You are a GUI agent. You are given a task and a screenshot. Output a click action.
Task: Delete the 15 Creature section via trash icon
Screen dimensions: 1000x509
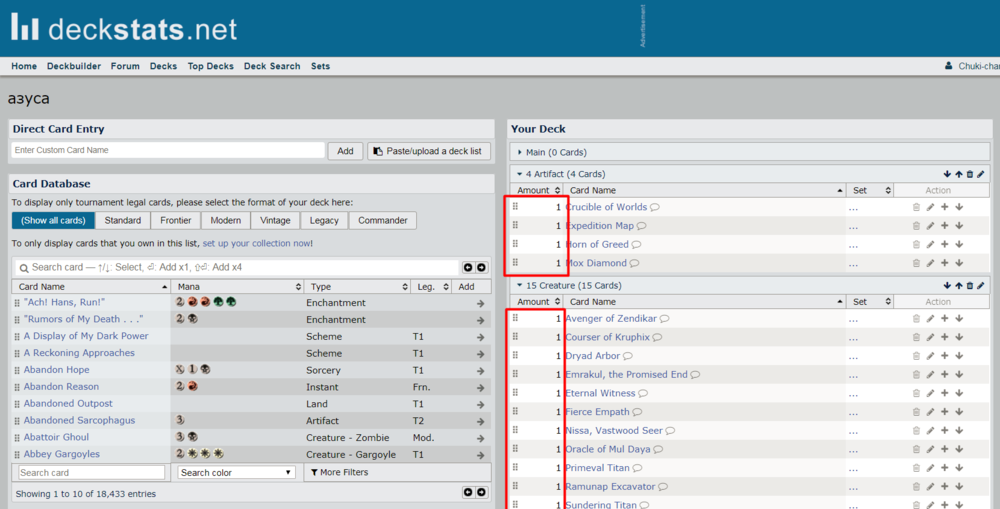click(x=969, y=286)
